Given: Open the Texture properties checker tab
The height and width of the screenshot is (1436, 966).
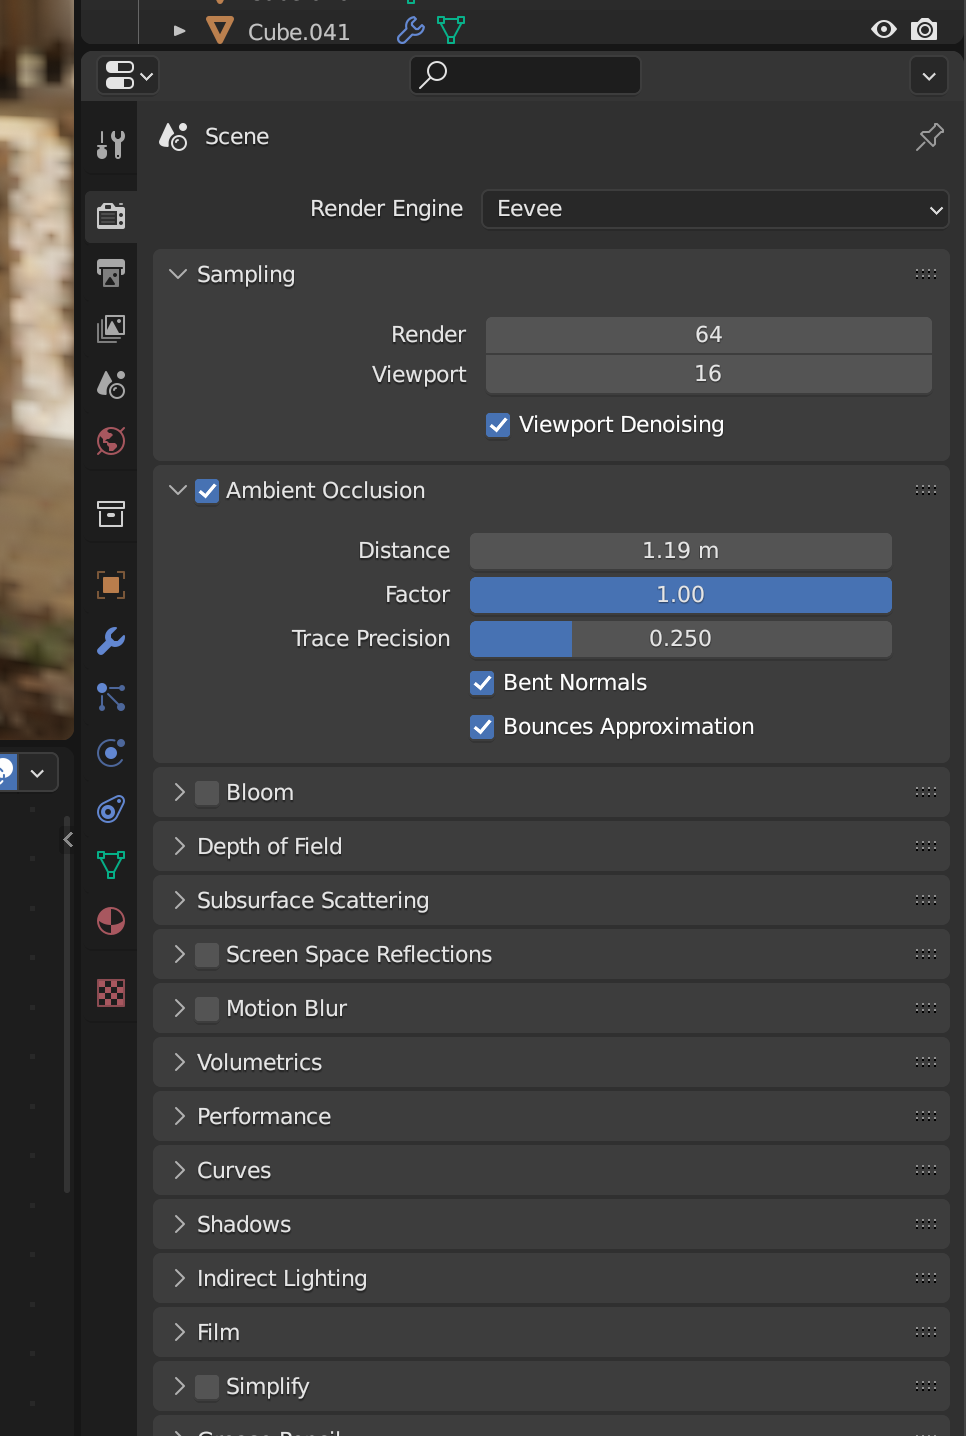Looking at the screenshot, I should click(111, 992).
